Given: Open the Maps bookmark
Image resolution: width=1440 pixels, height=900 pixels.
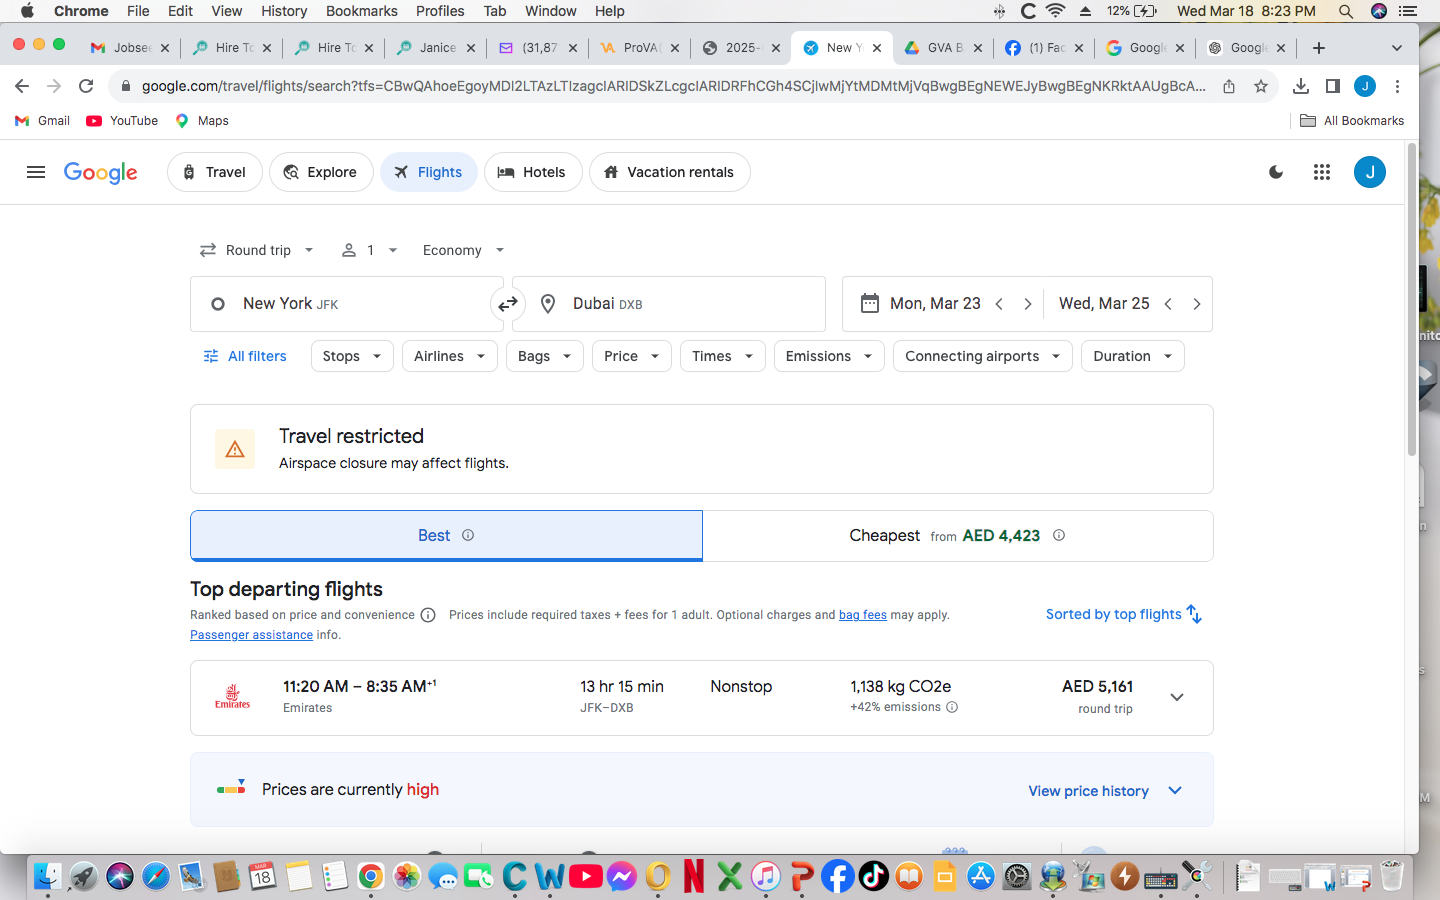Looking at the screenshot, I should point(202,121).
